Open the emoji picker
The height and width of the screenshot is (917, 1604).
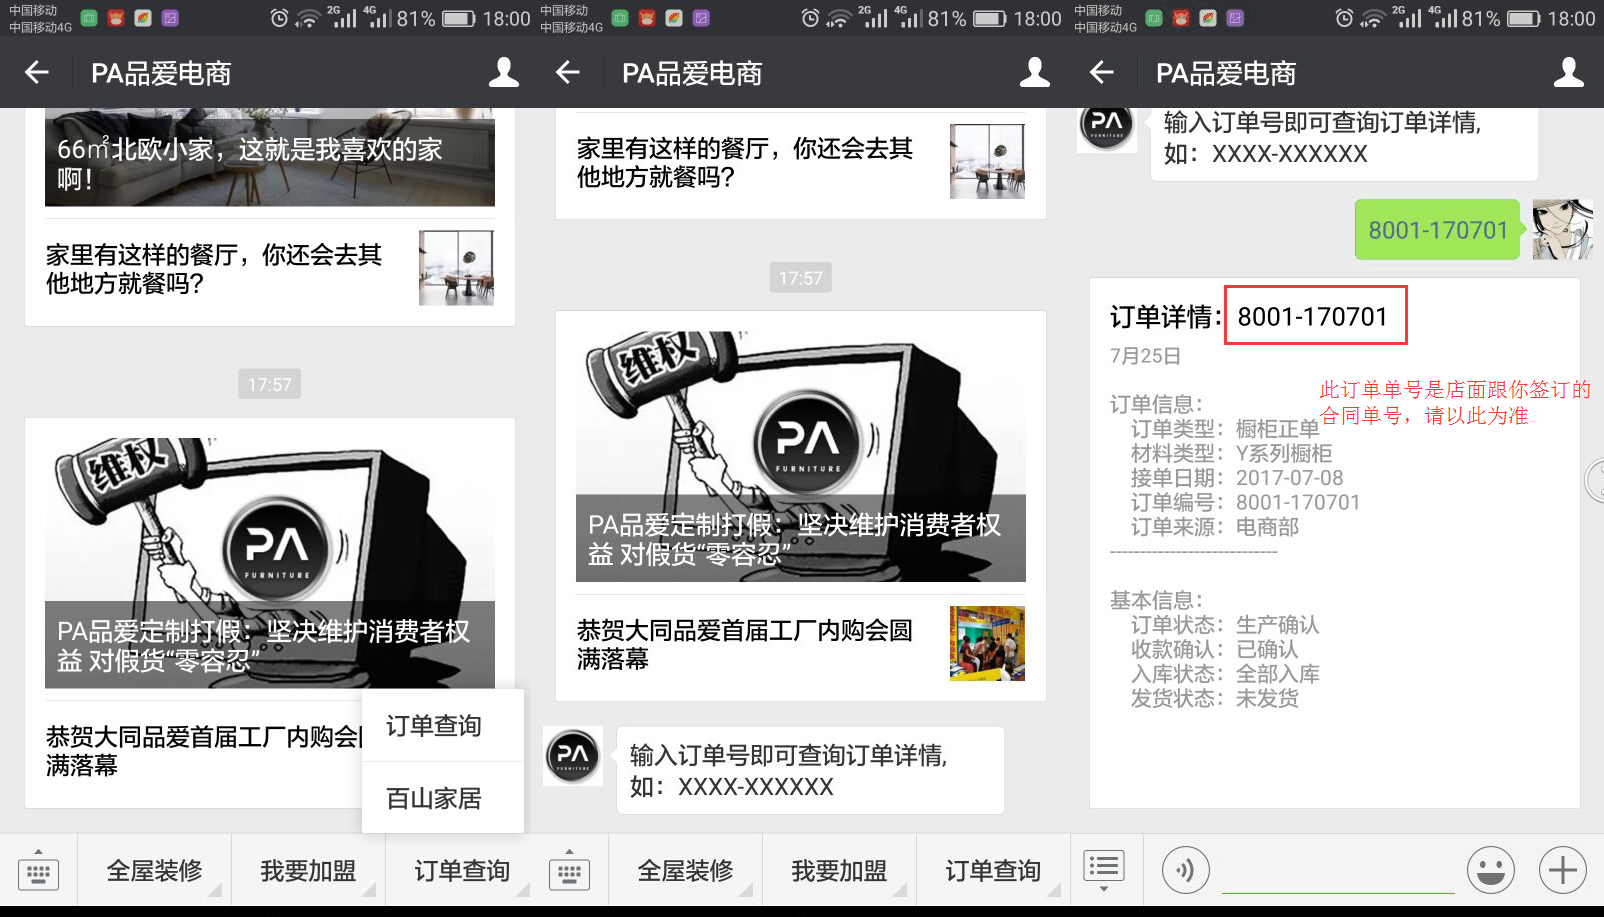point(1491,870)
